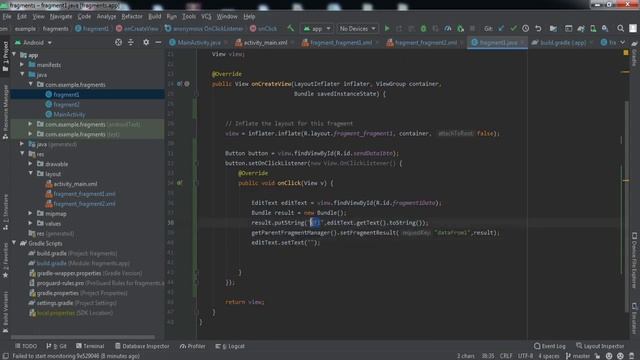Image resolution: width=640 pixels, height=360 pixels.
Task: Open the Database Inspector tool window
Action: pyautogui.click(x=142, y=346)
